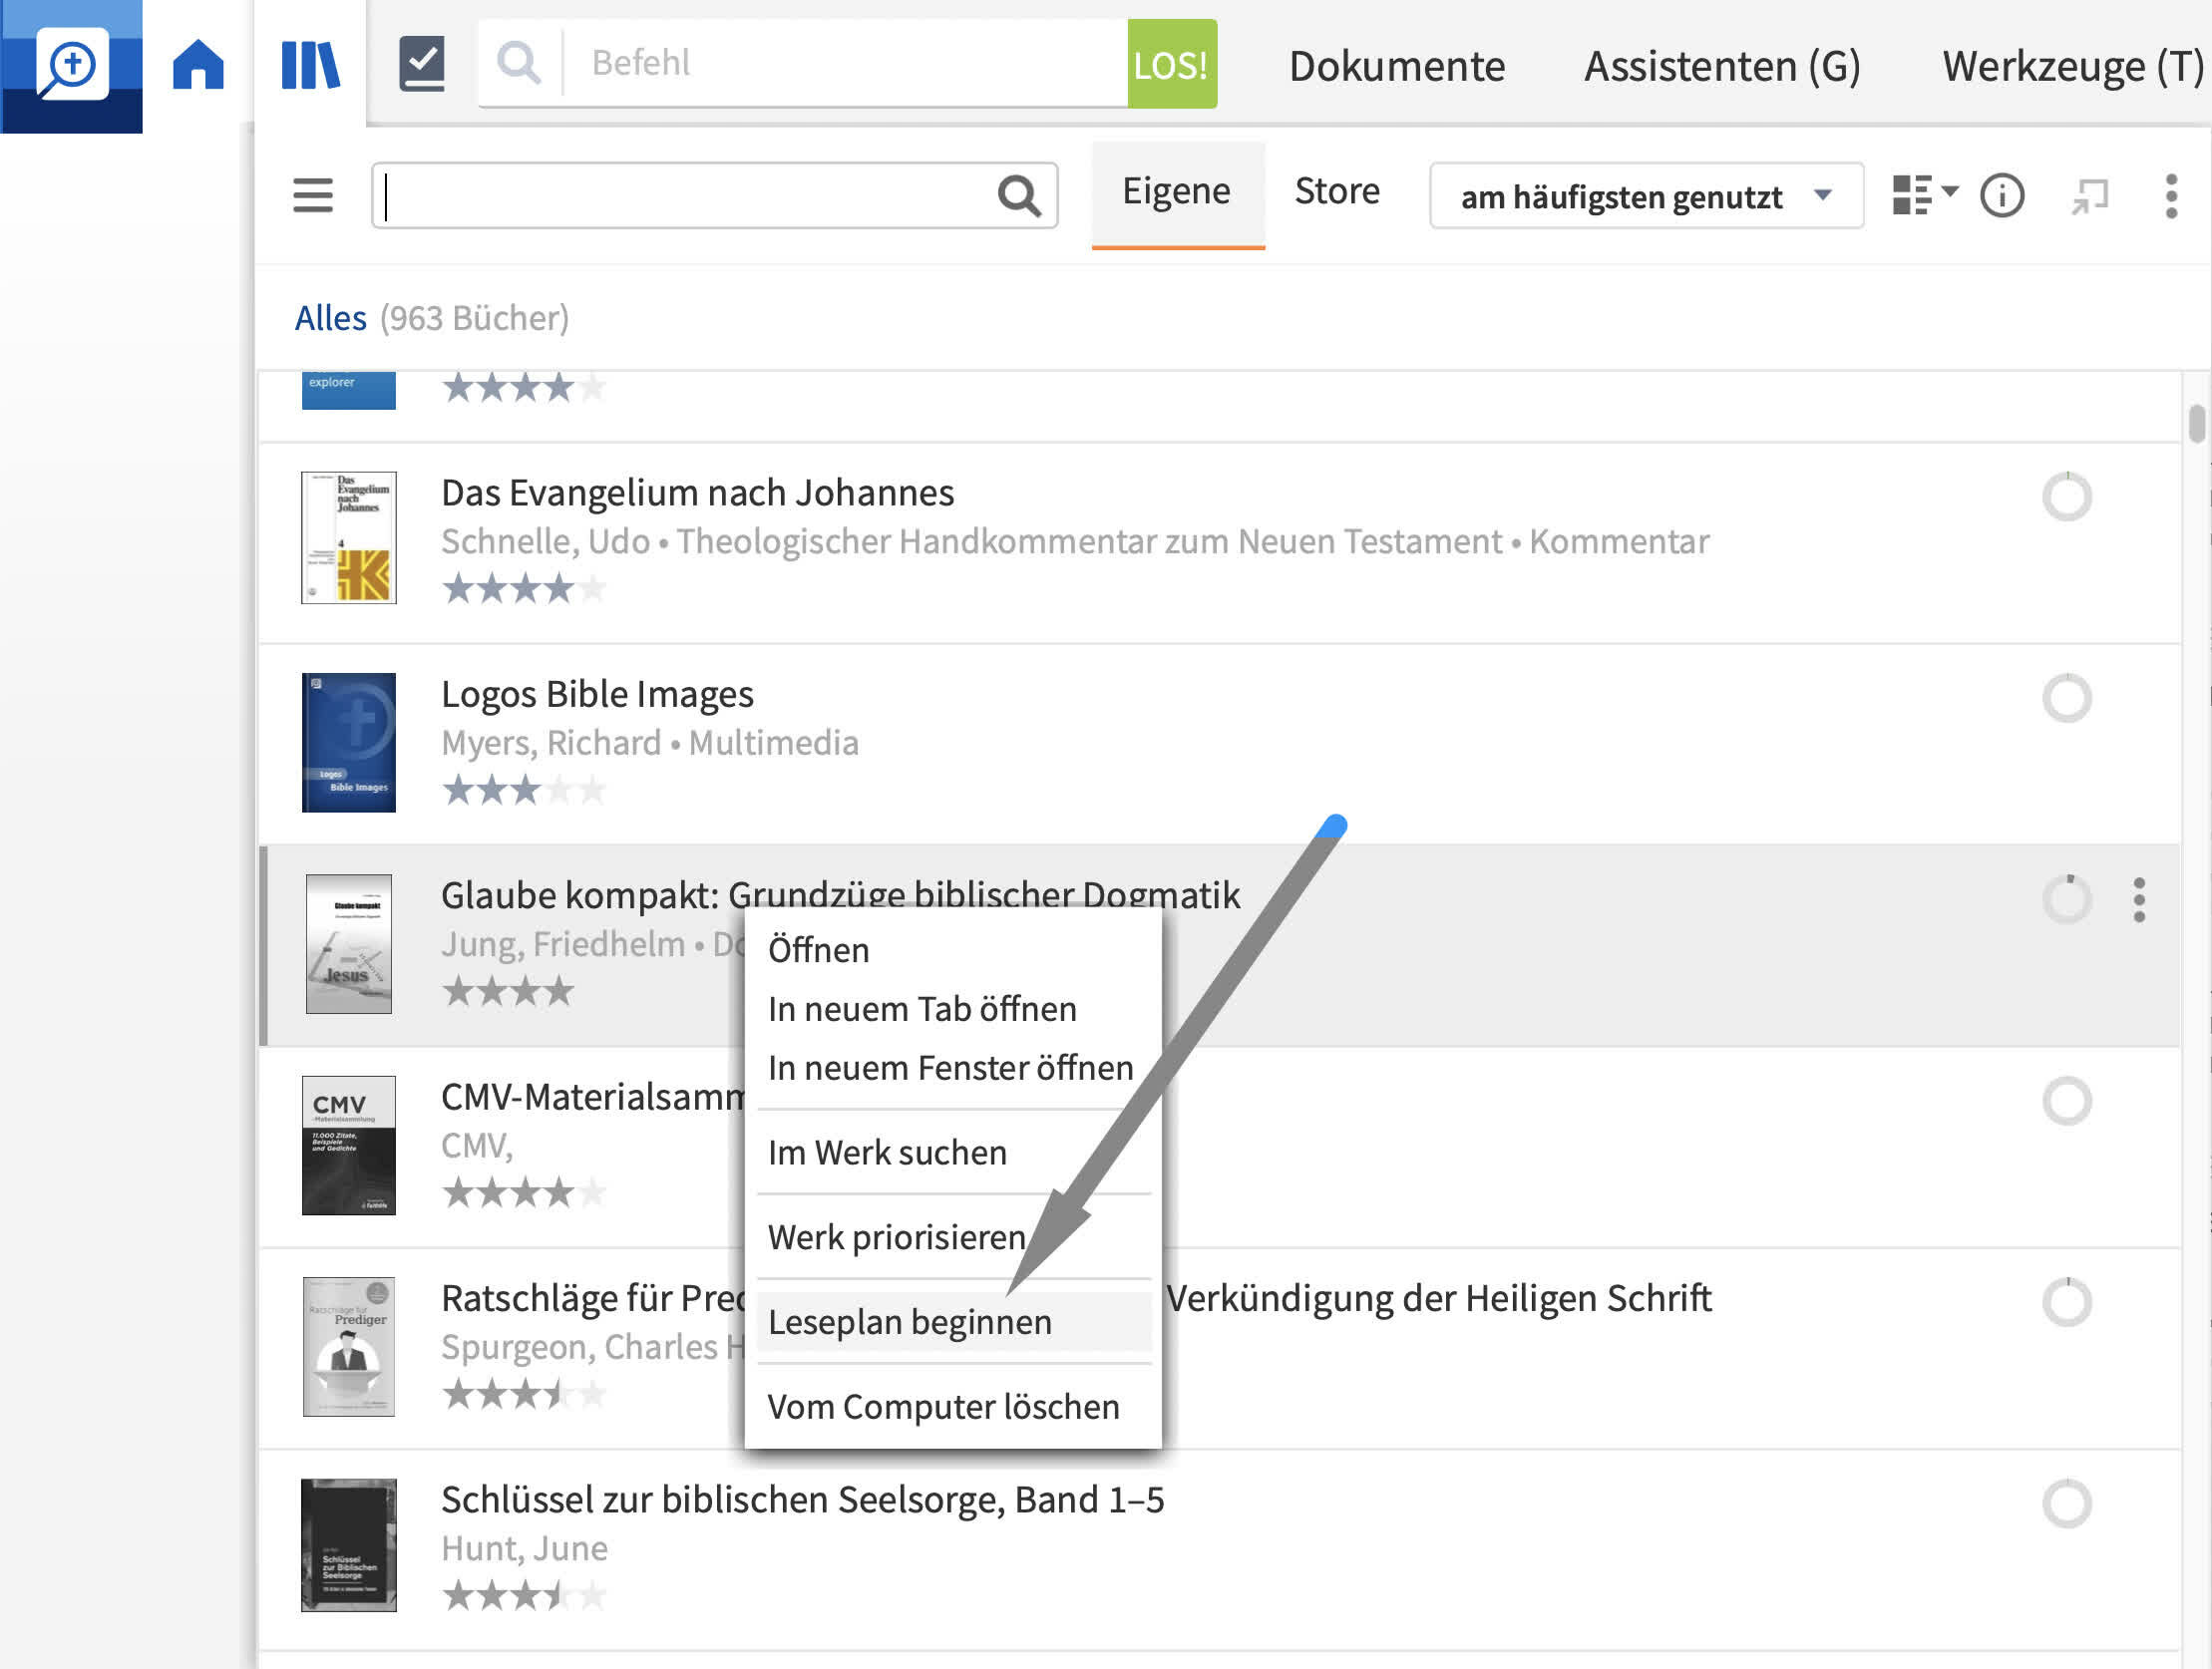
Task: Click the Alles filter link
Action: (x=330, y=318)
